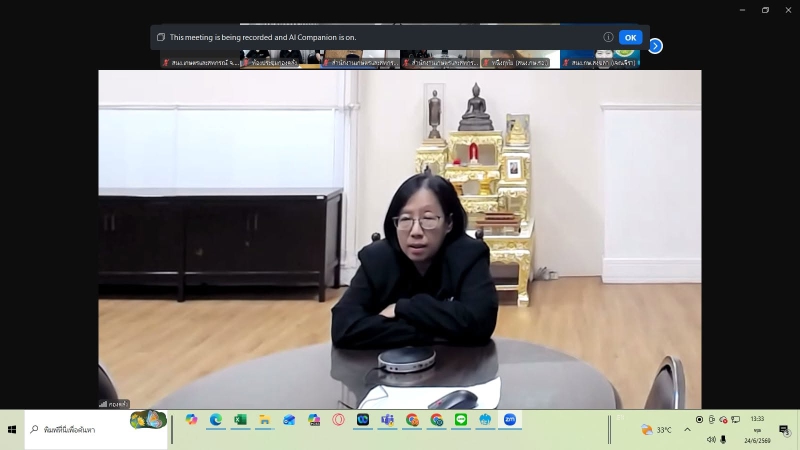Click the main speaker video
This screenshot has height=450, width=800.
[399, 239]
